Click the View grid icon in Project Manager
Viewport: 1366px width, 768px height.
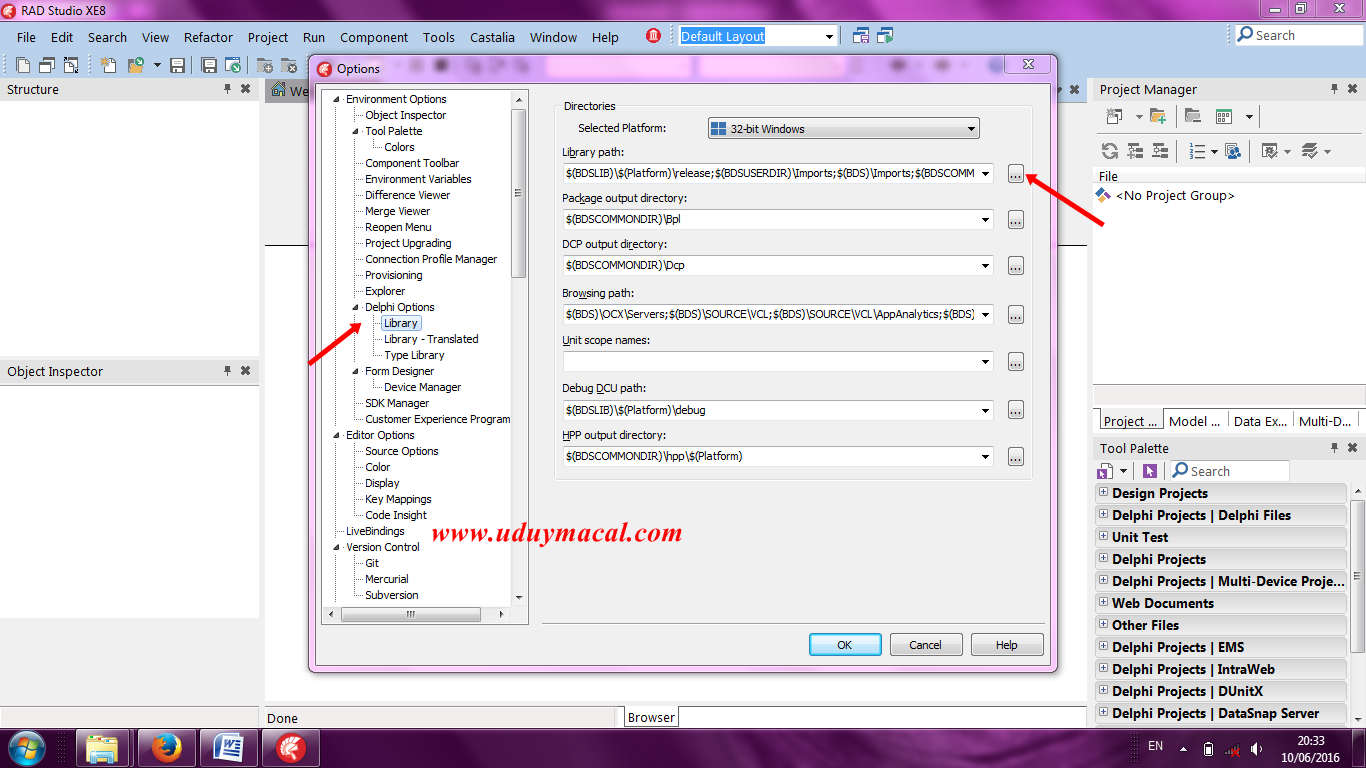1224,117
